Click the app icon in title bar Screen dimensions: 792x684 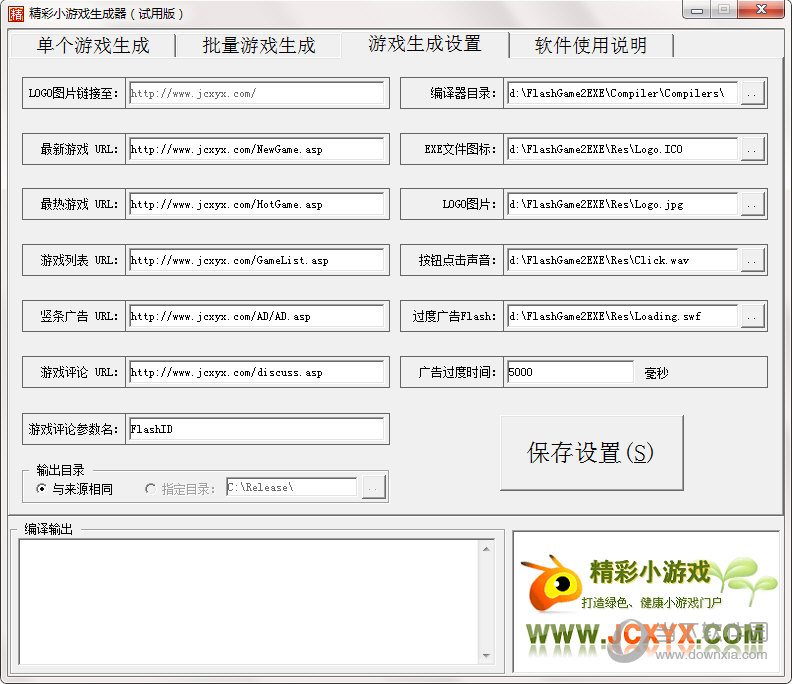(15, 14)
